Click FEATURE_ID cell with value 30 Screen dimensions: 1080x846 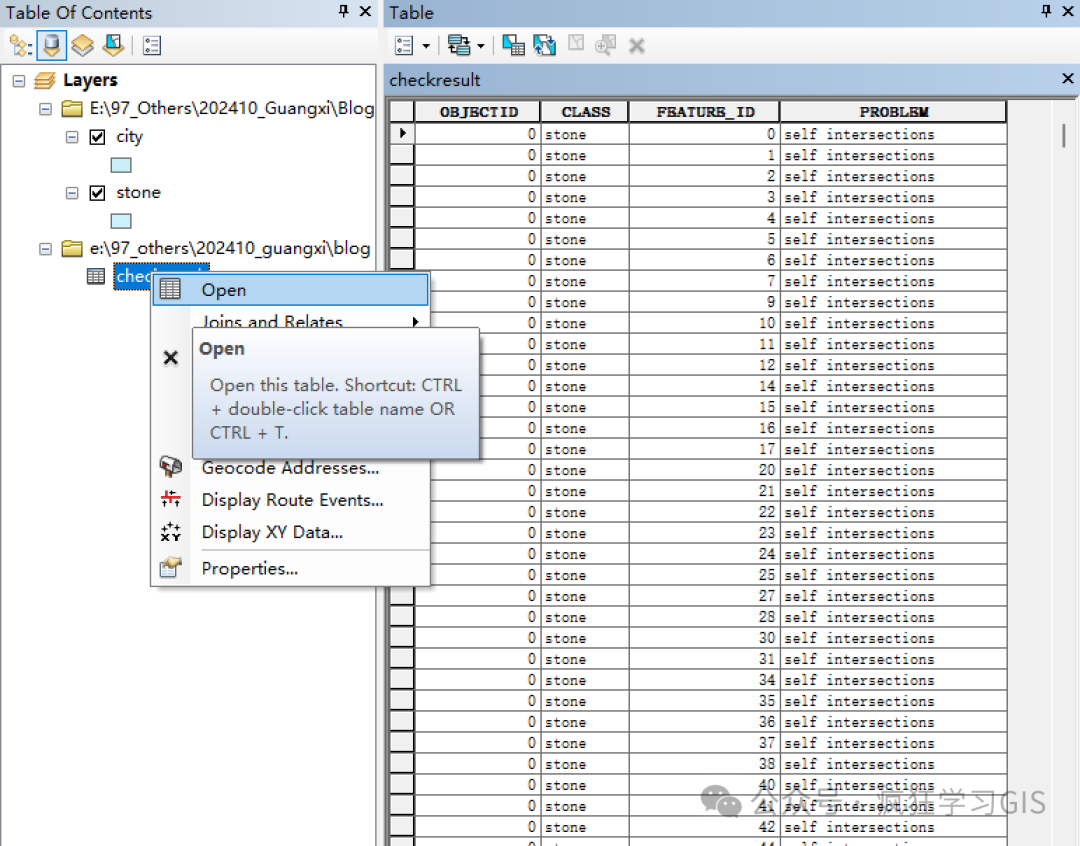pos(704,638)
